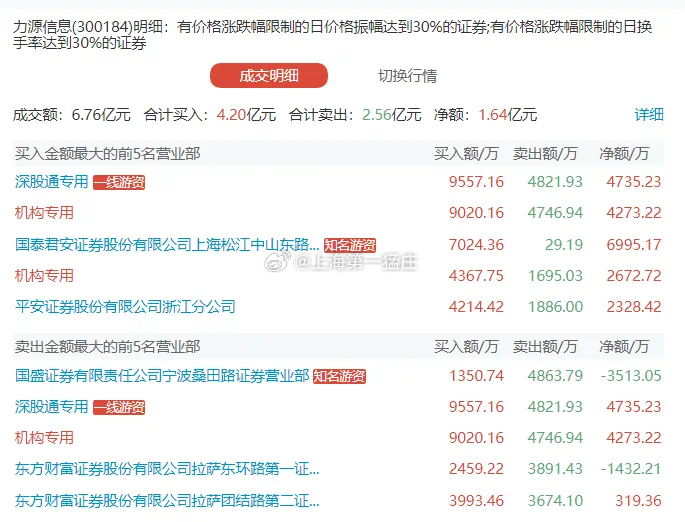Click 一线游资 tag in the top-5 buy section
685x522 pixels.
point(119,182)
